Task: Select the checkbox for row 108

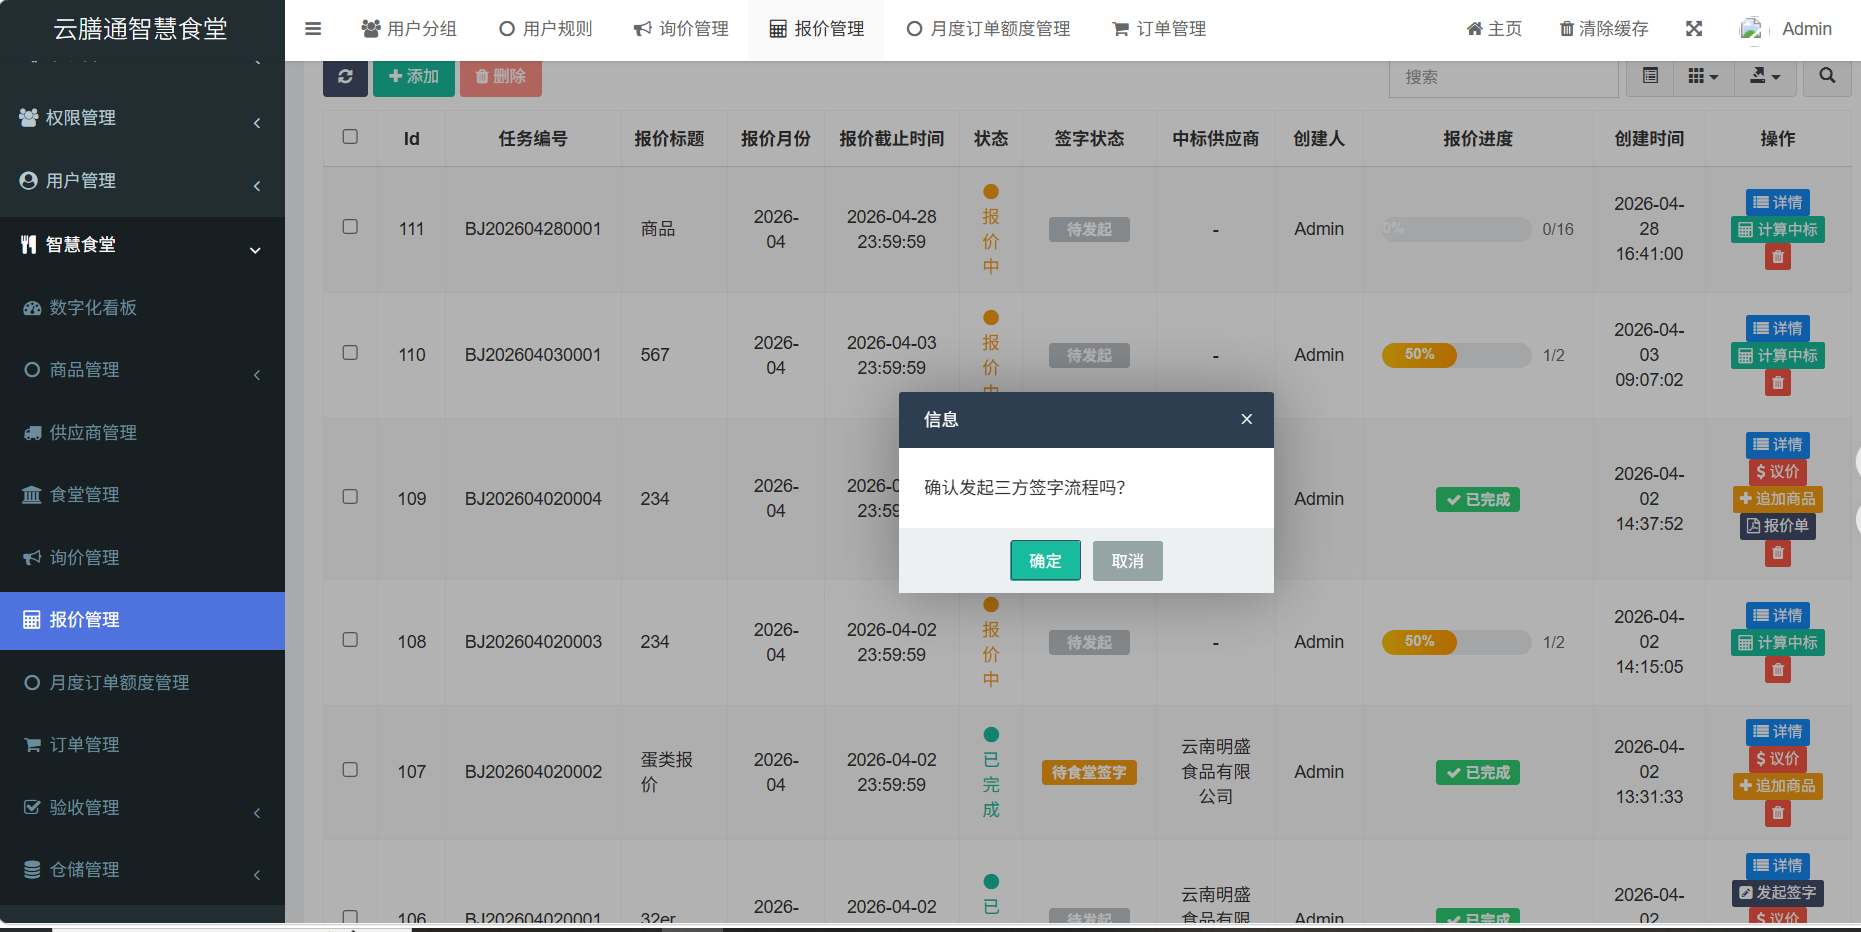Action: (x=350, y=640)
